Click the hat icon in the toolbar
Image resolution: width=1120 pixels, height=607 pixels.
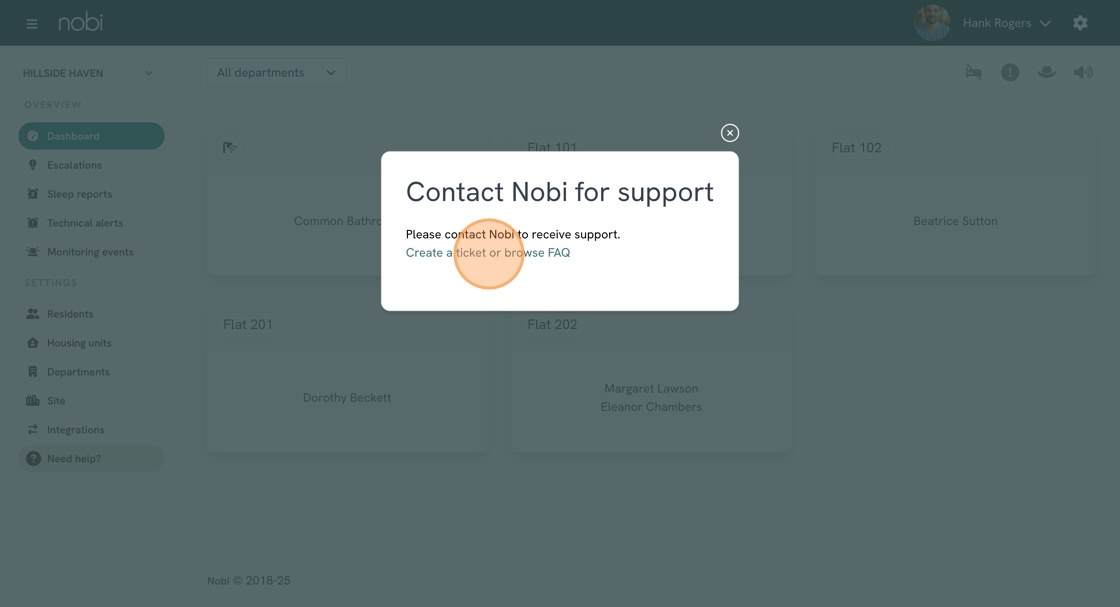(1047, 72)
